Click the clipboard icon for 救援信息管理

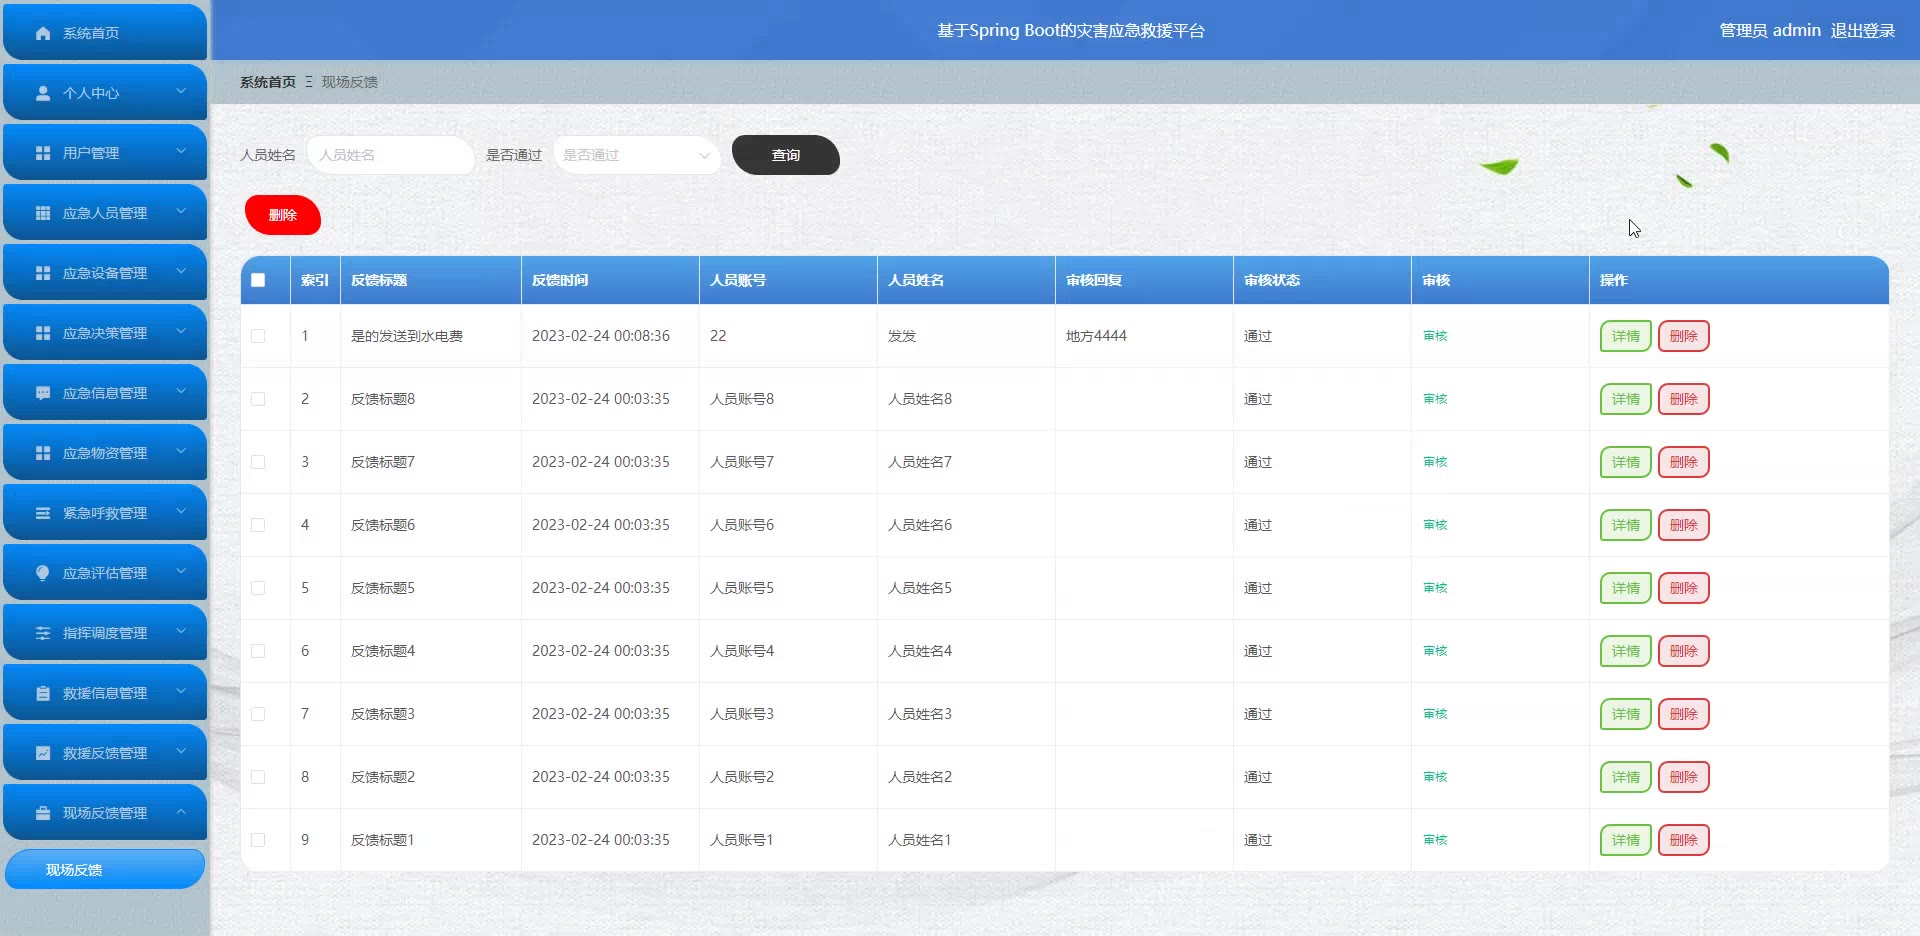[x=43, y=693]
